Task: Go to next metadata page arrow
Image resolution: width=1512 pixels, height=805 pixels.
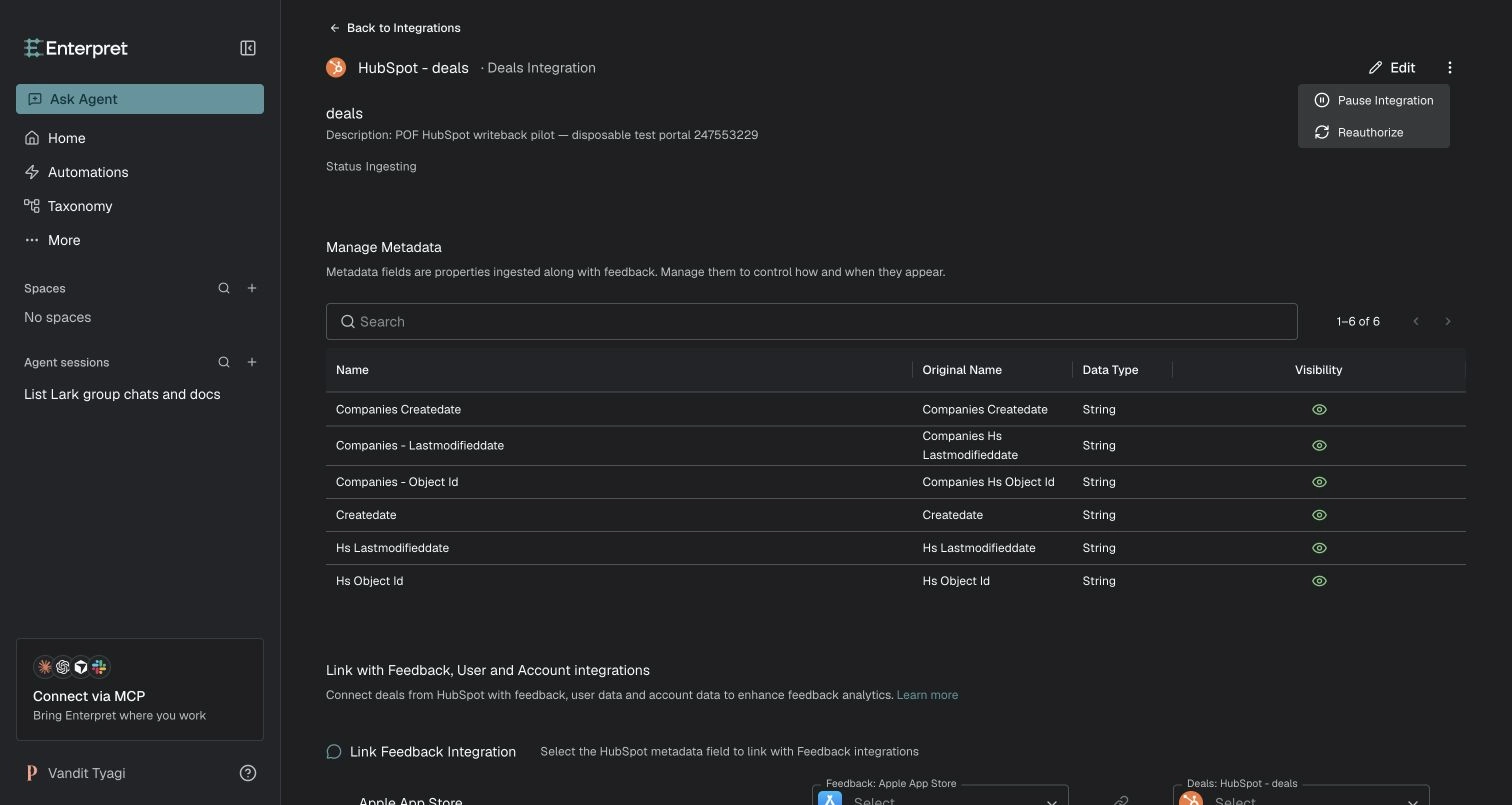Action: pos(1447,321)
